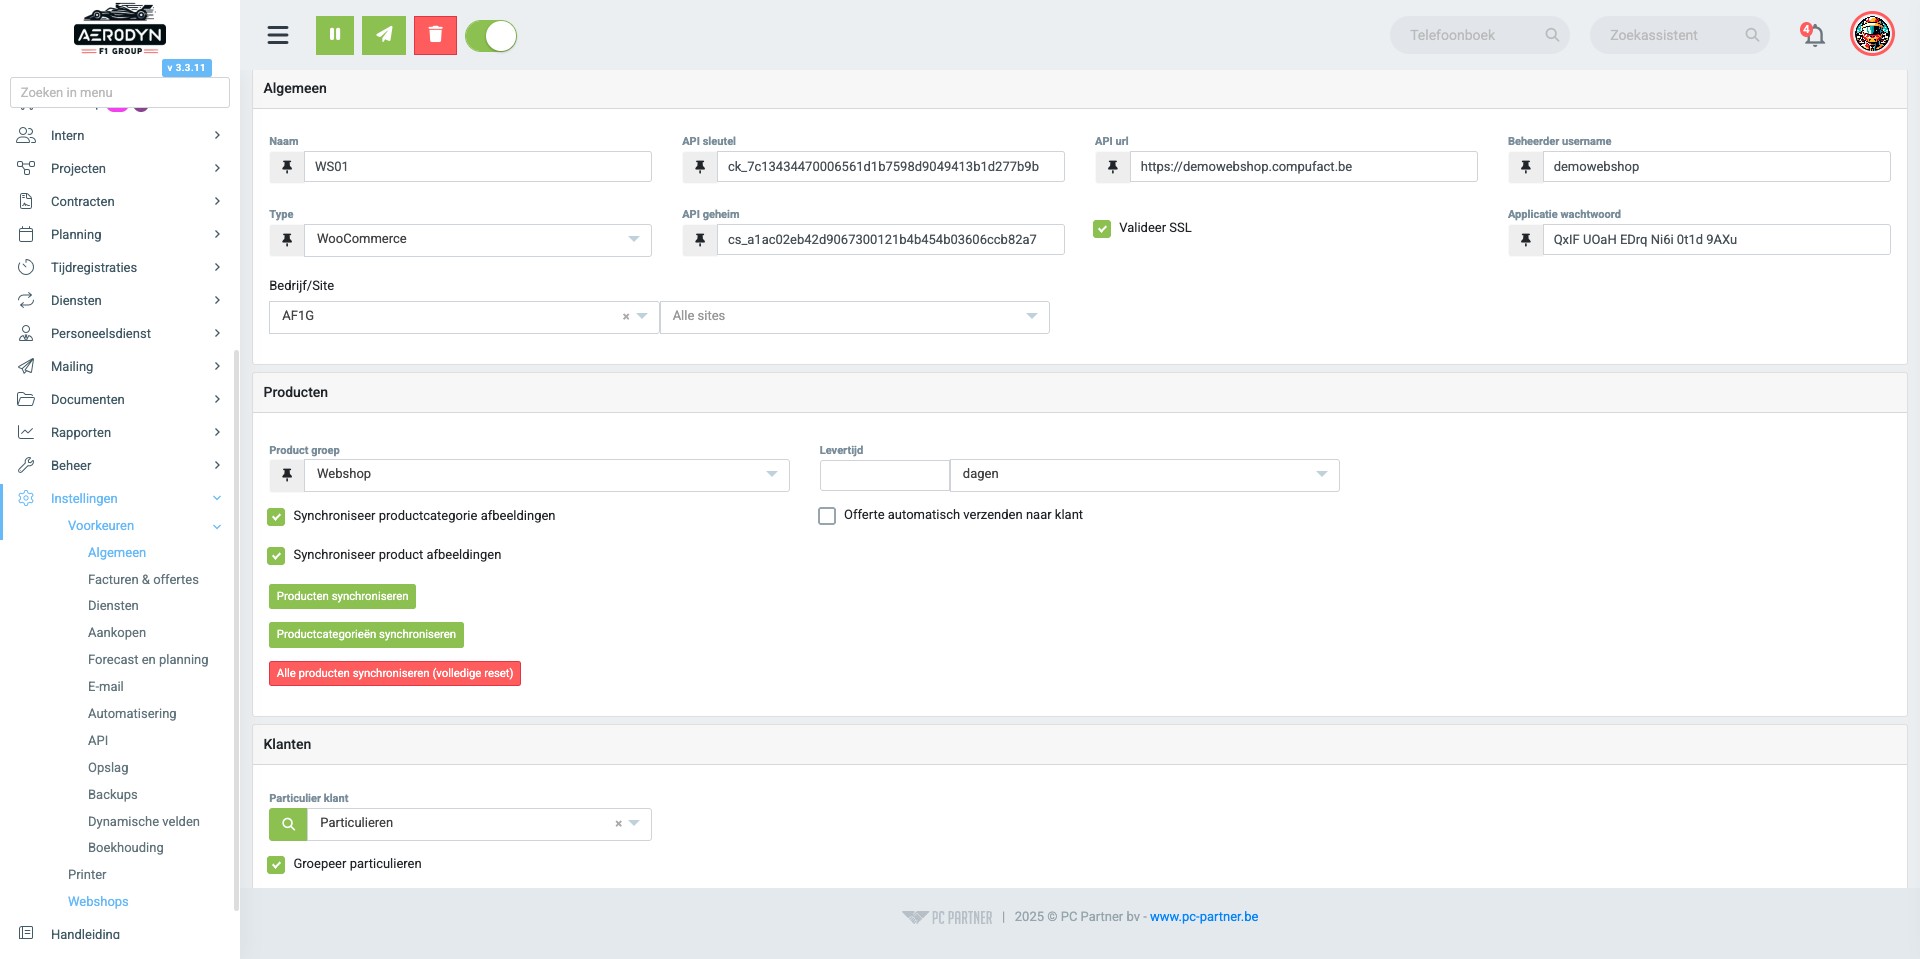Expand the Documenten menu
This screenshot has width=1920, height=959.
(x=119, y=399)
